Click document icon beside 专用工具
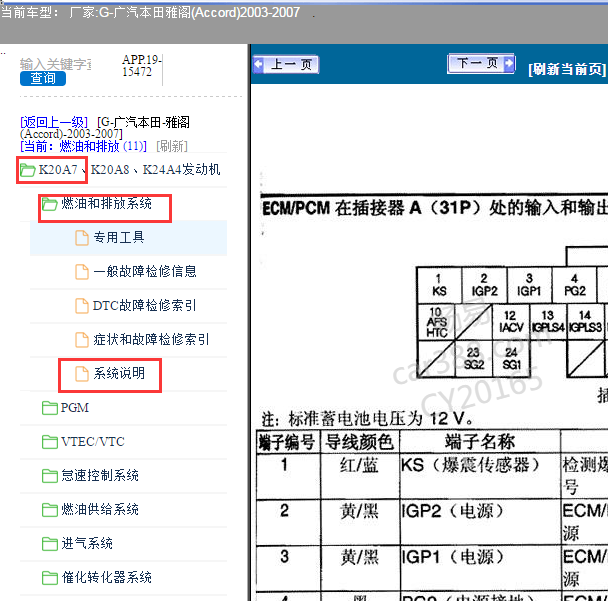 coord(81,238)
